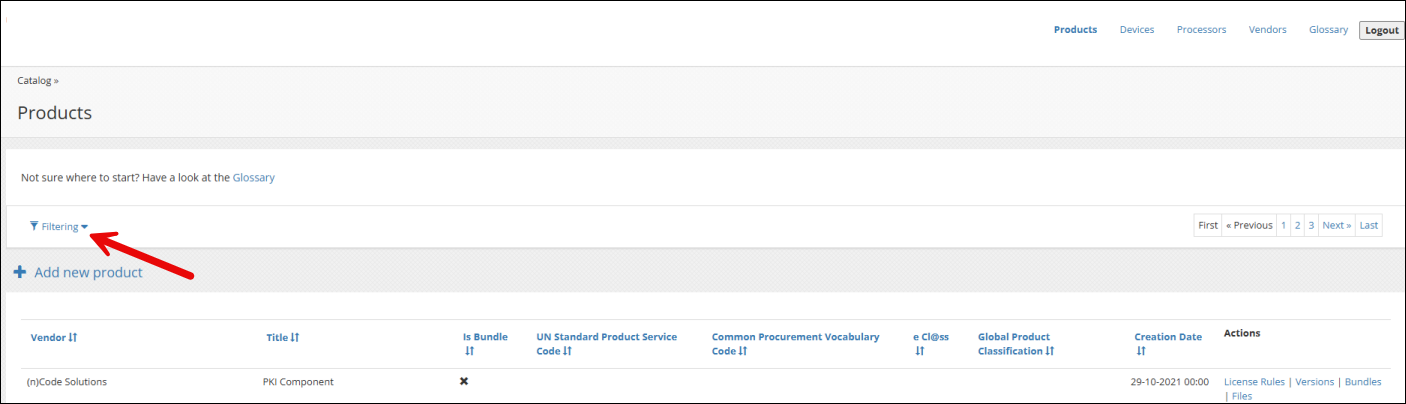Viewport: 1406px width, 404px height.
Task: Sort by Title using its arrow icon
Action: click(x=294, y=338)
